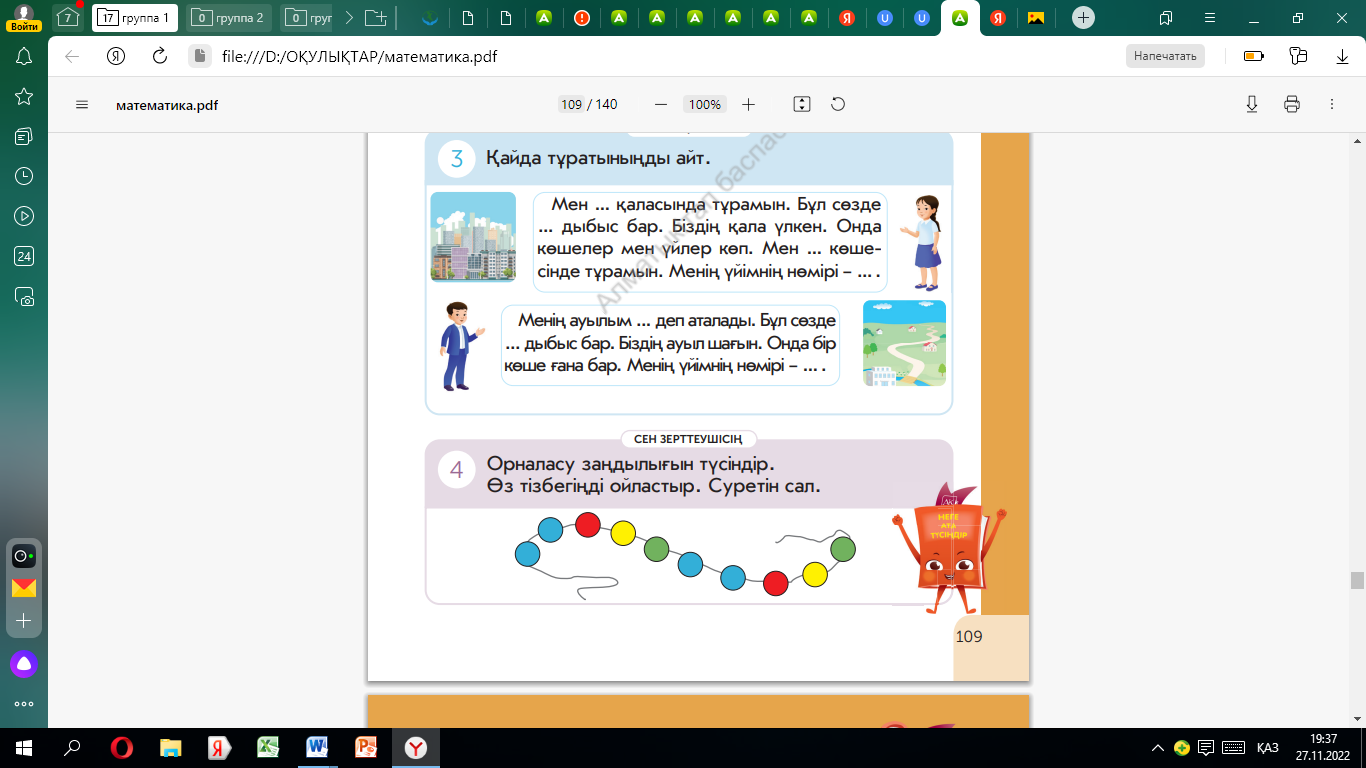Click the Войти profile login button
This screenshot has width=1366, height=768.
coord(23,17)
